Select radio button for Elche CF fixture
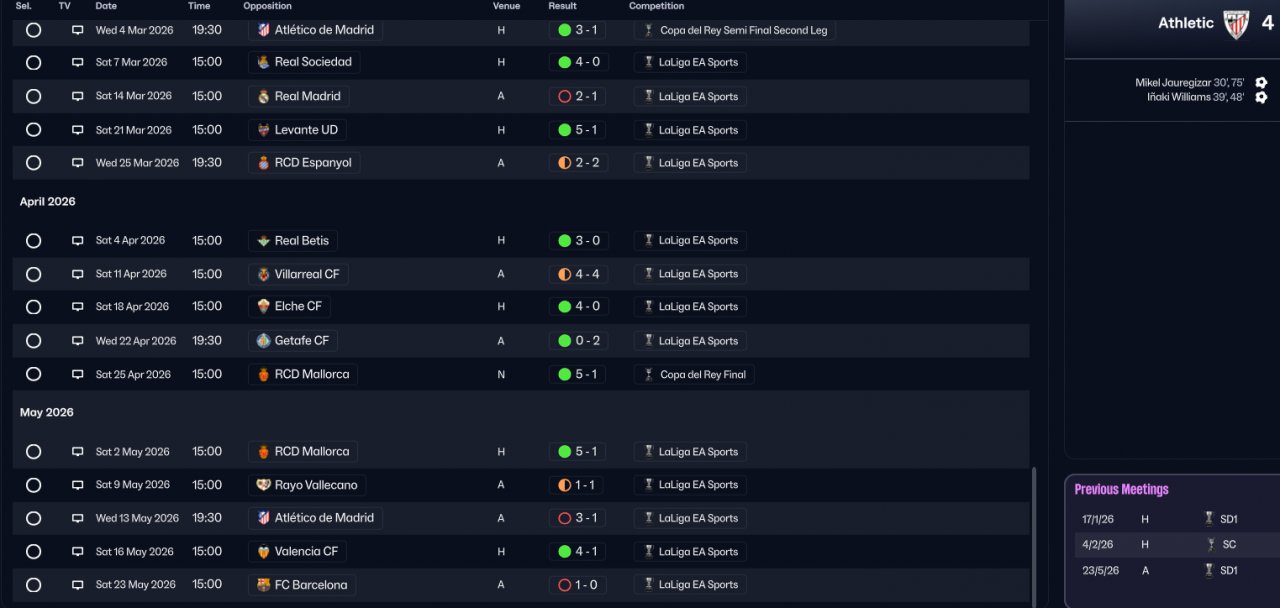This screenshot has height=608, width=1280. tap(33, 307)
